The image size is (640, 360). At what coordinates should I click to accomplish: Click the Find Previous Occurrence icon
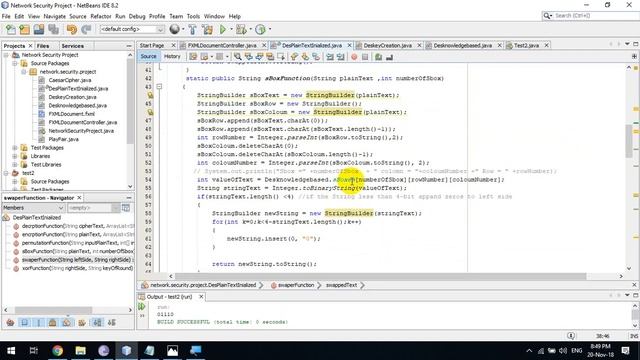(x=248, y=57)
